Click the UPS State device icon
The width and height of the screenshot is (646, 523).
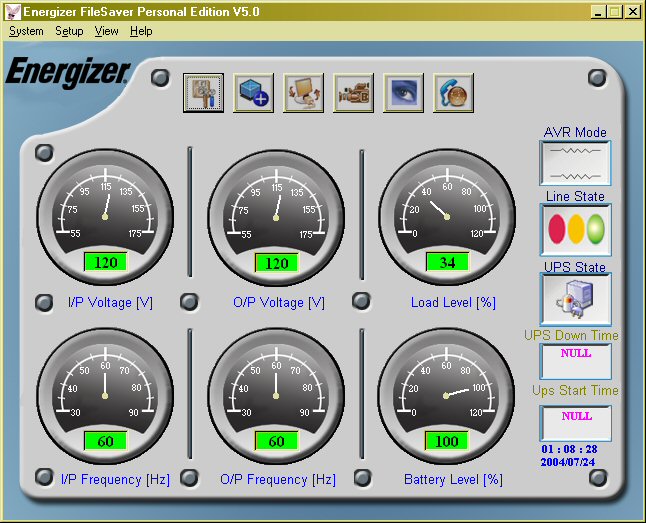pyautogui.click(x=576, y=299)
